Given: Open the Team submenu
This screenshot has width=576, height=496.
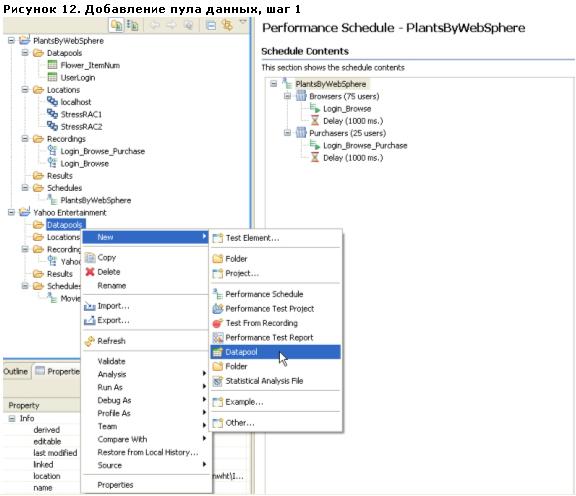Looking at the screenshot, I should pyautogui.click(x=145, y=426).
